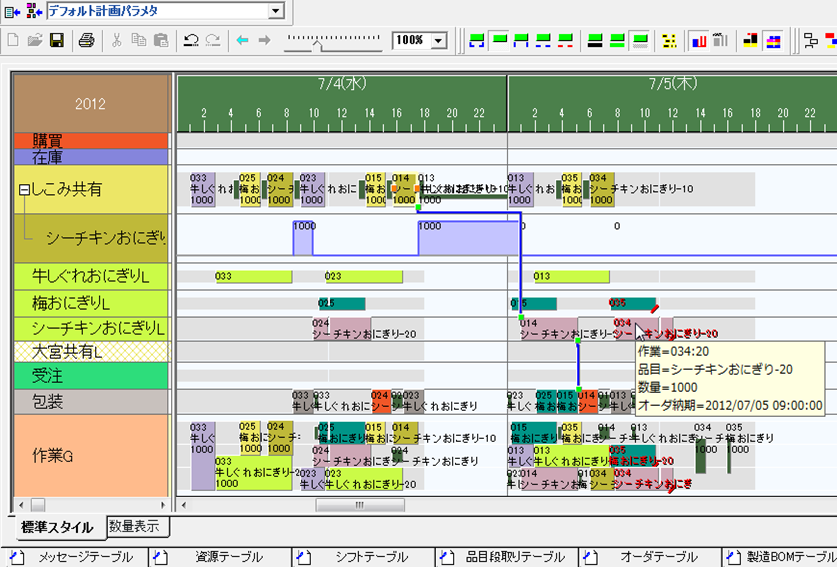Click the green bar with blue dashed bracket icon
837x567 pixels.
[477, 41]
